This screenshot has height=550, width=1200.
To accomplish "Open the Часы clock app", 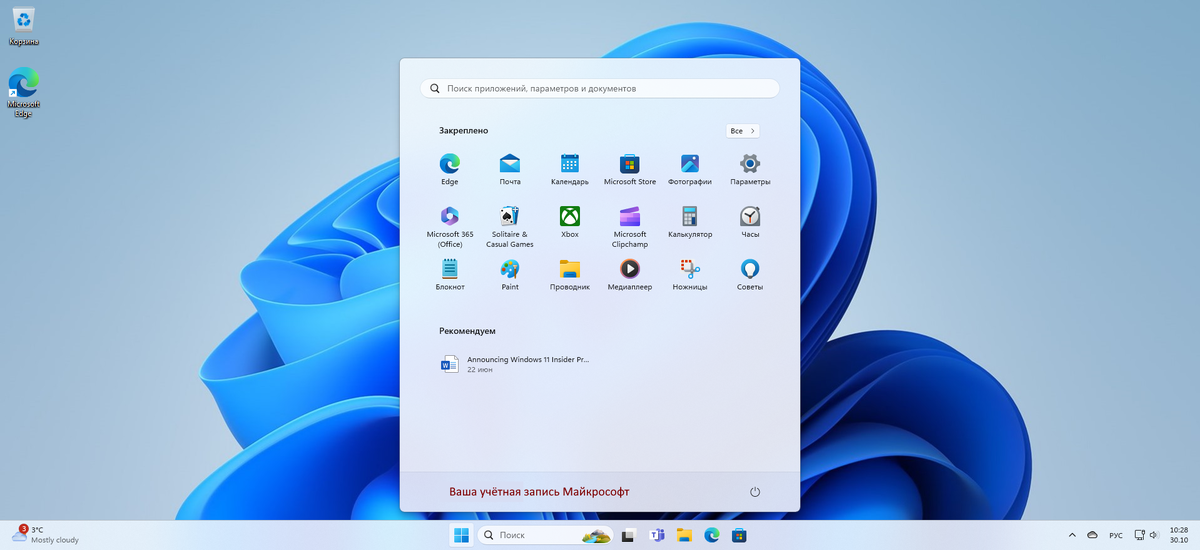I will click(x=750, y=222).
